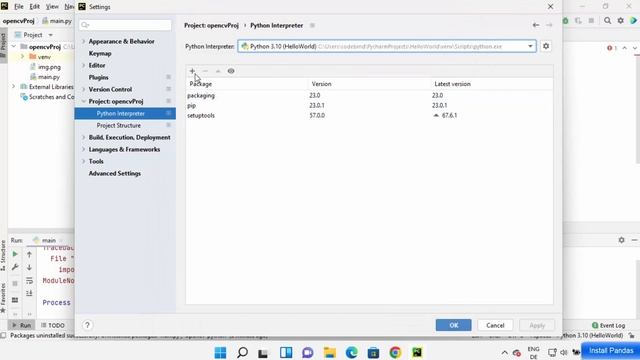Viewport: 640px width, 360px height.
Task: Click the OK button
Action: [453, 325]
